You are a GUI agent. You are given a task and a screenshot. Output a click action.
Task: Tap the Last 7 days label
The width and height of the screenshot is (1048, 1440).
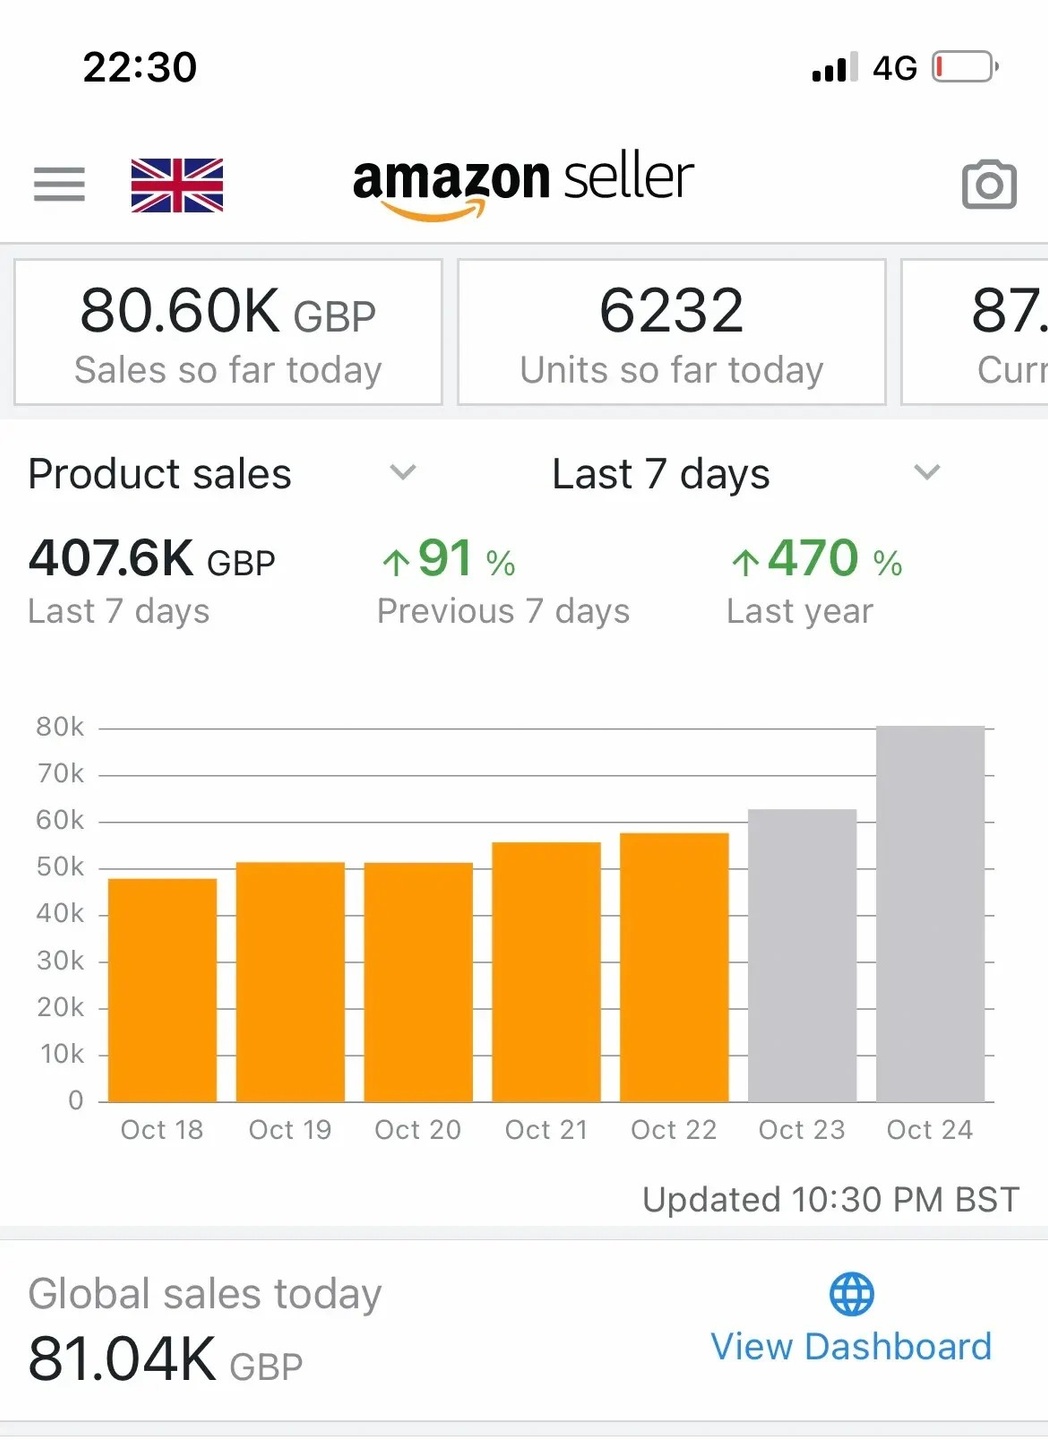tap(661, 474)
